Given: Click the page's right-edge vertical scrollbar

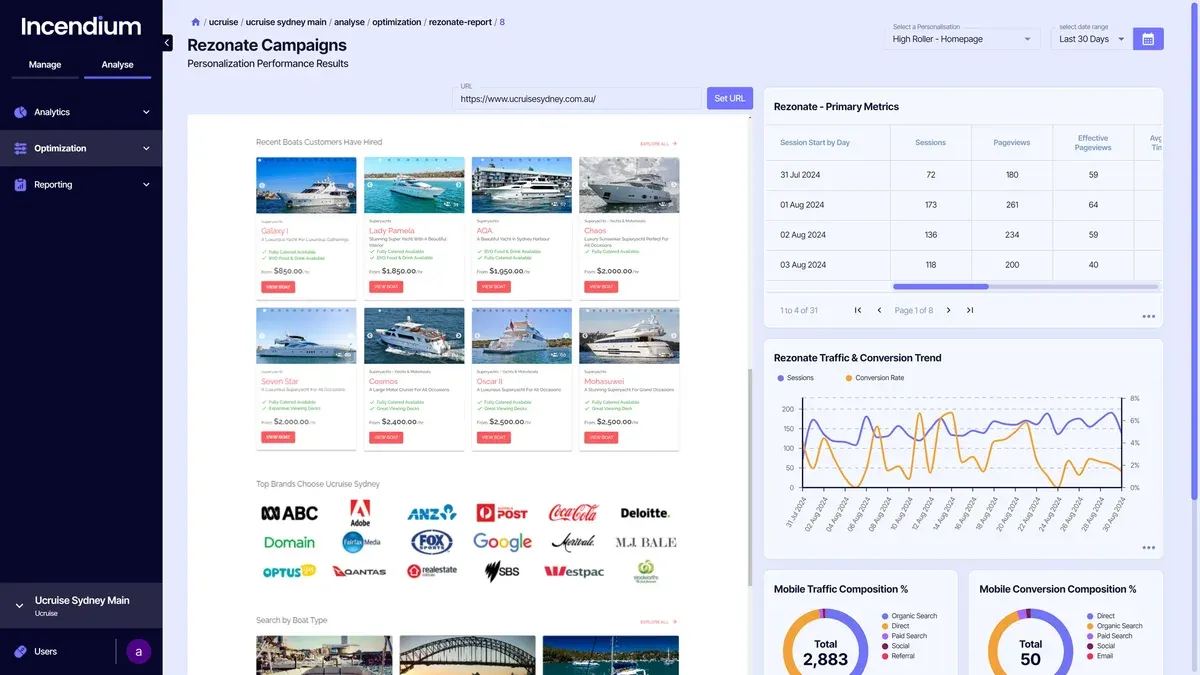Looking at the screenshot, I should pos(1196,250).
